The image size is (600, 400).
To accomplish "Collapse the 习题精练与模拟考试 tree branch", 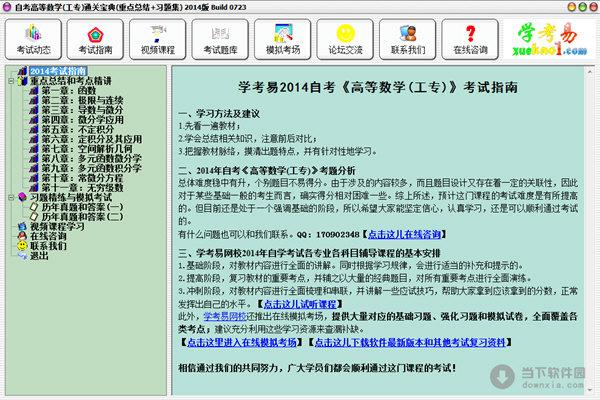I will [x=11, y=198].
